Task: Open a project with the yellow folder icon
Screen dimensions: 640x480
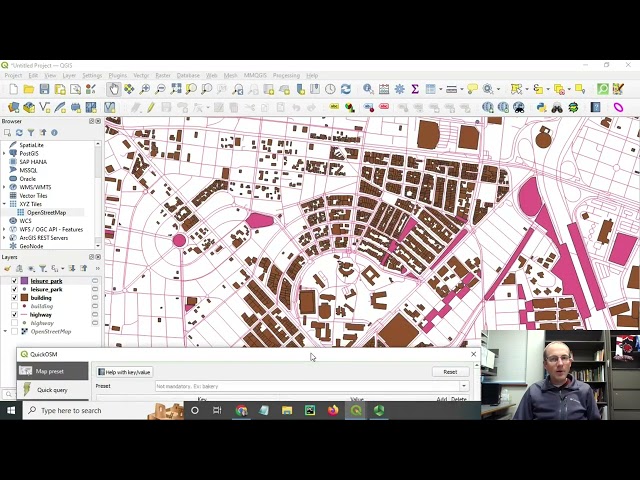Action: [29, 89]
